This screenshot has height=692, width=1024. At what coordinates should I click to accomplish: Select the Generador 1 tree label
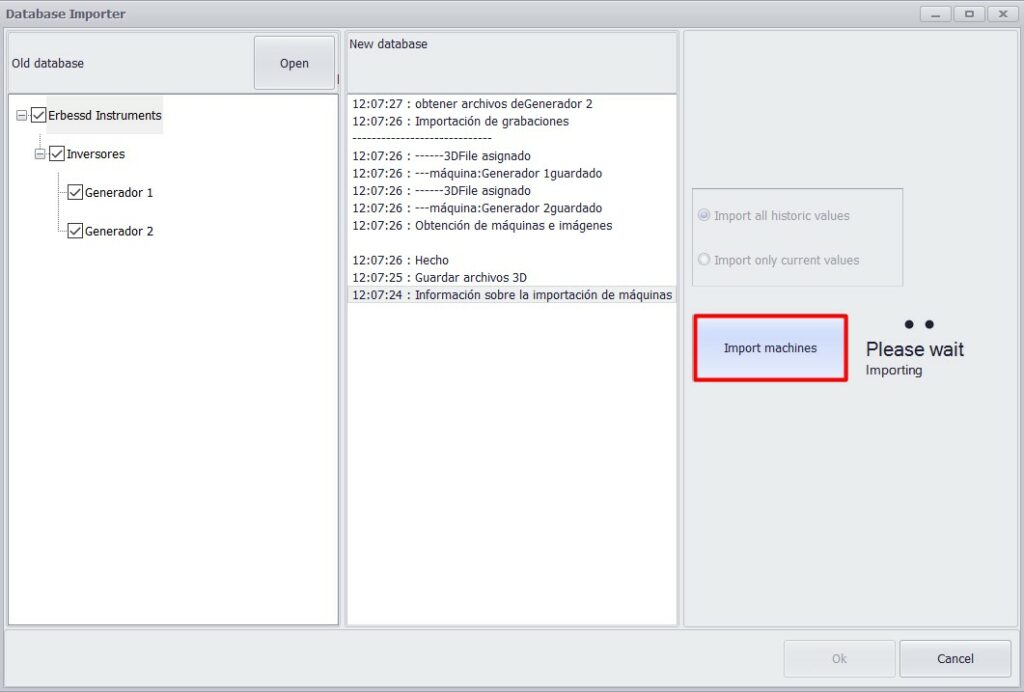tap(119, 193)
